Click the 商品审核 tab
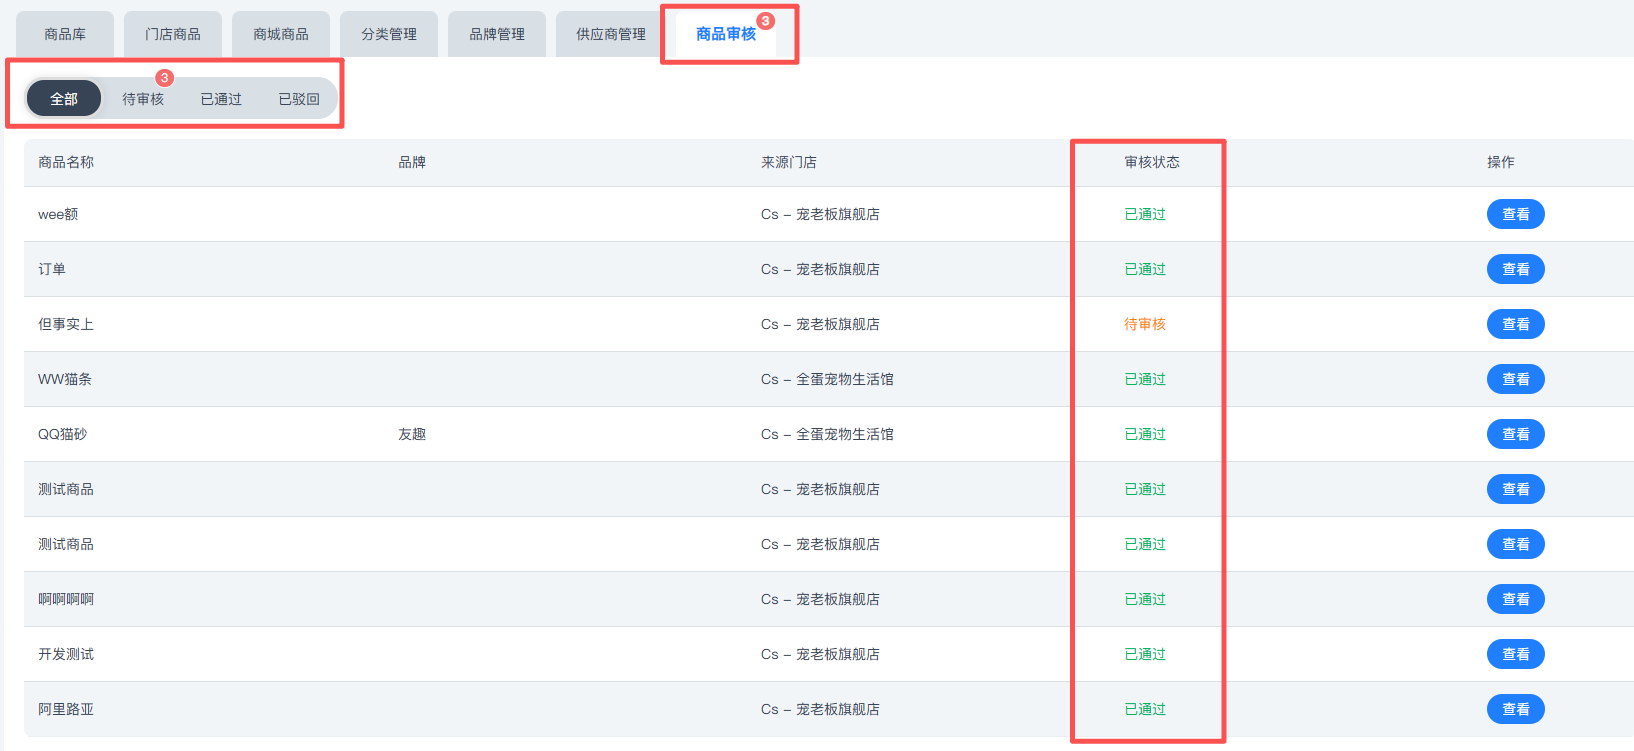This screenshot has width=1634, height=751. pyautogui.click(x=726, y=34)
